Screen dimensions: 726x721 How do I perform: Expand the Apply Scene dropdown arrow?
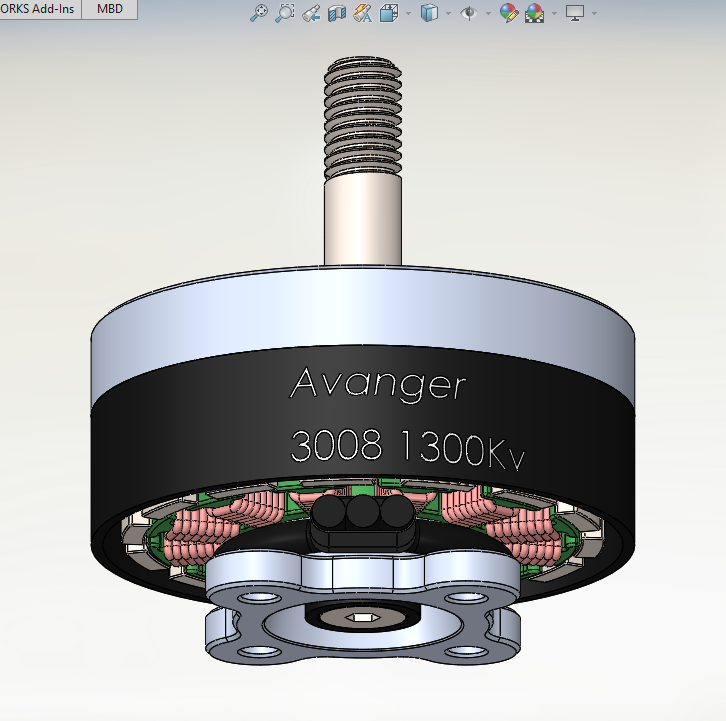pos(554,13)
